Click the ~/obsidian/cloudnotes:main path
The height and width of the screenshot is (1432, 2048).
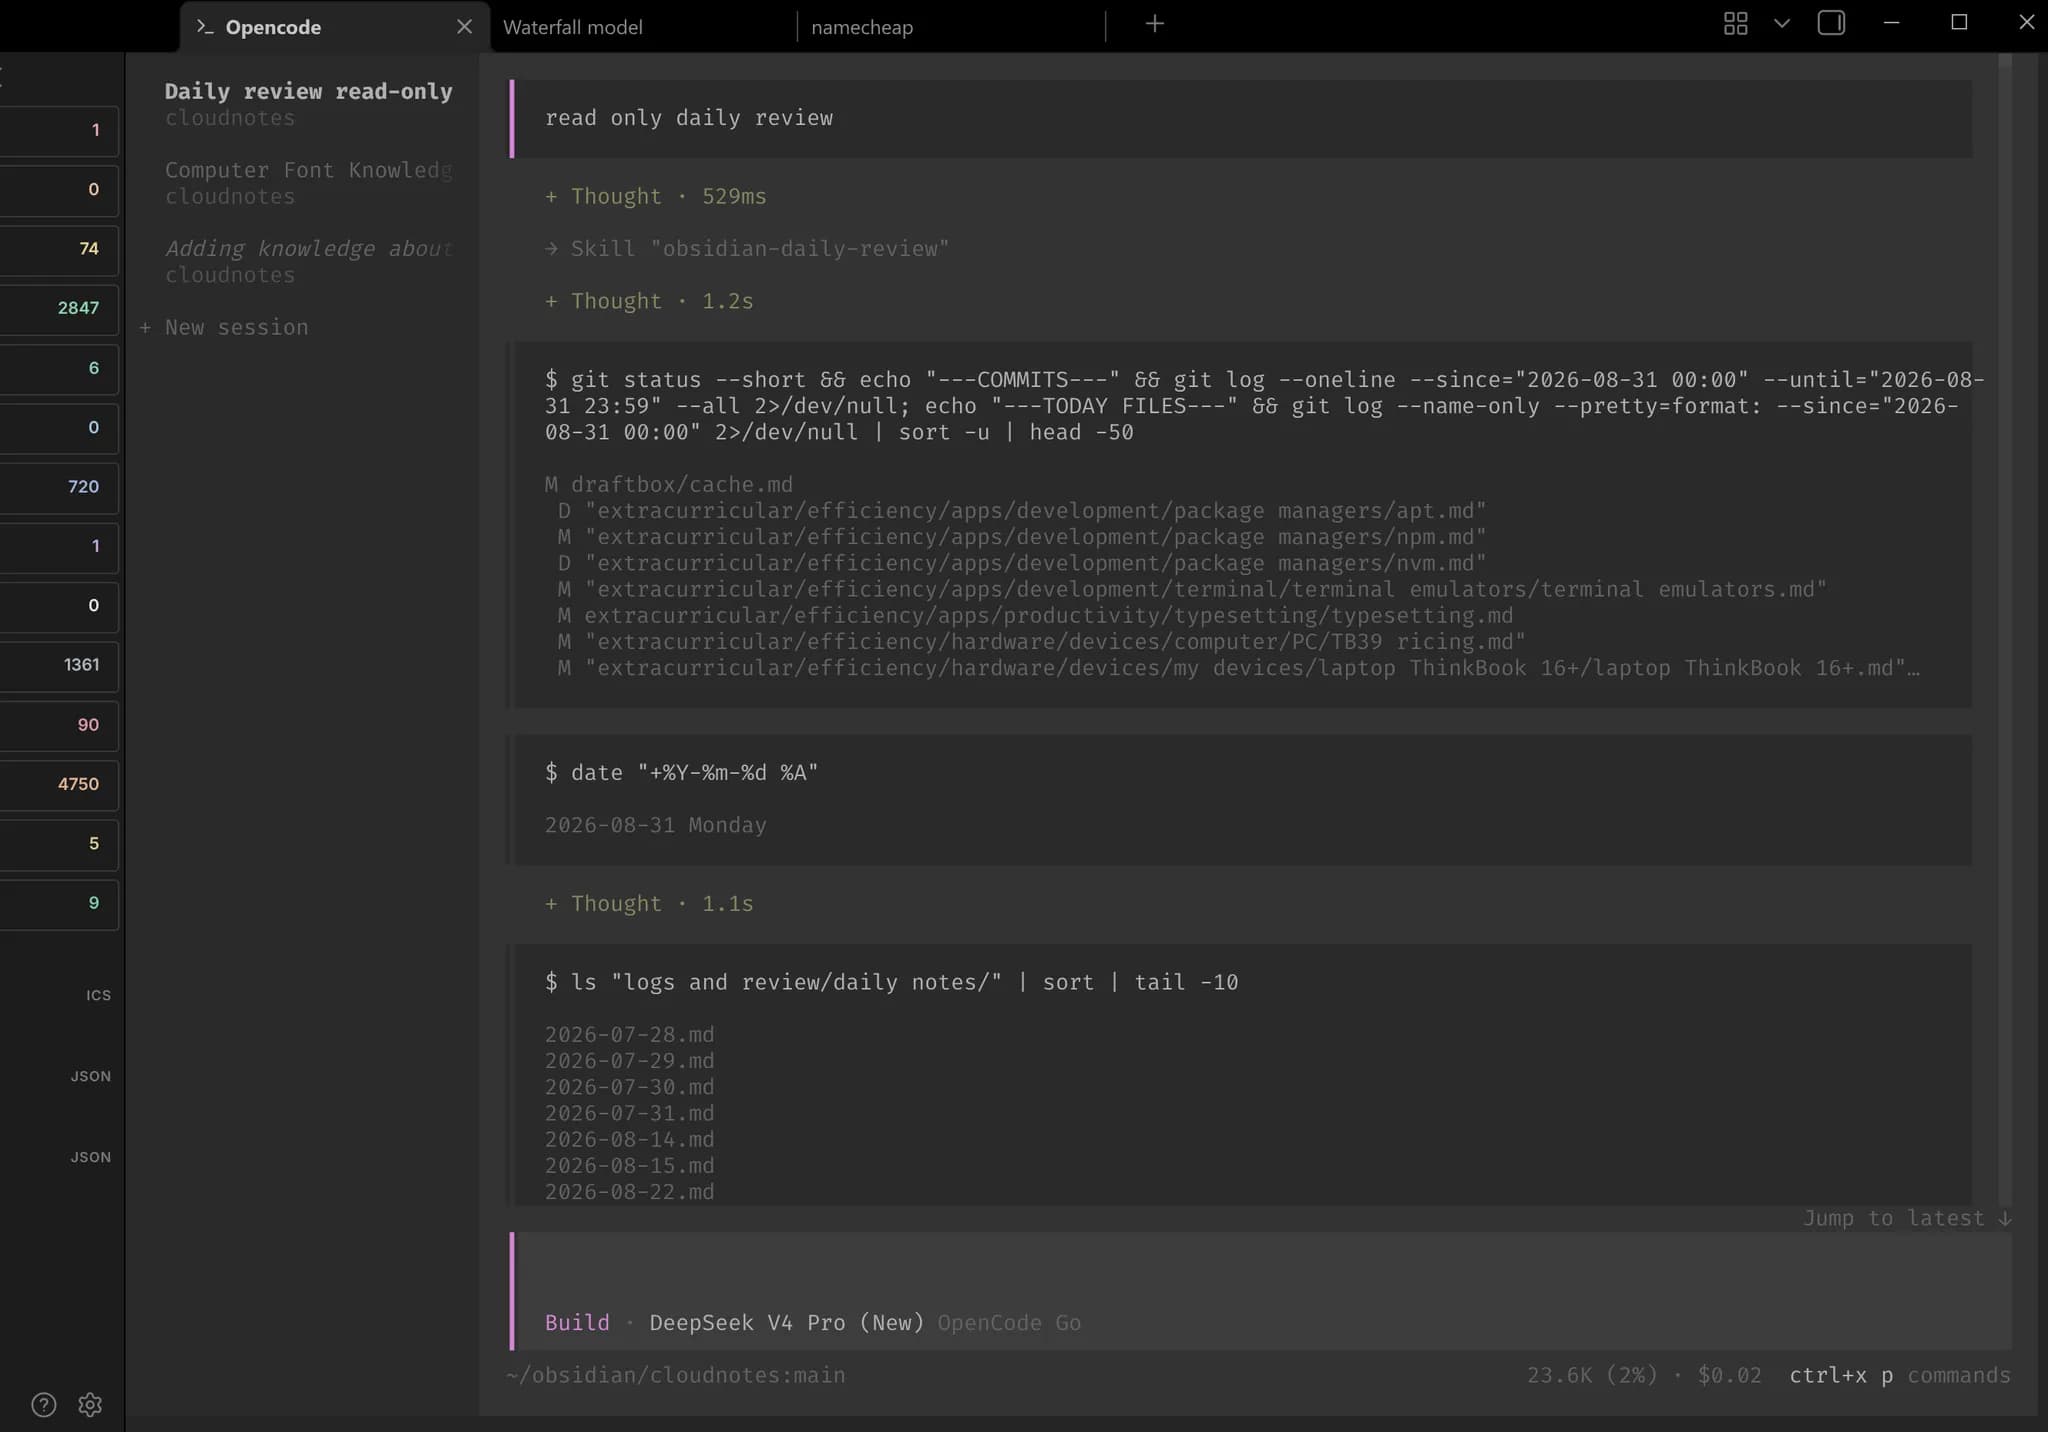[676, 1376]
